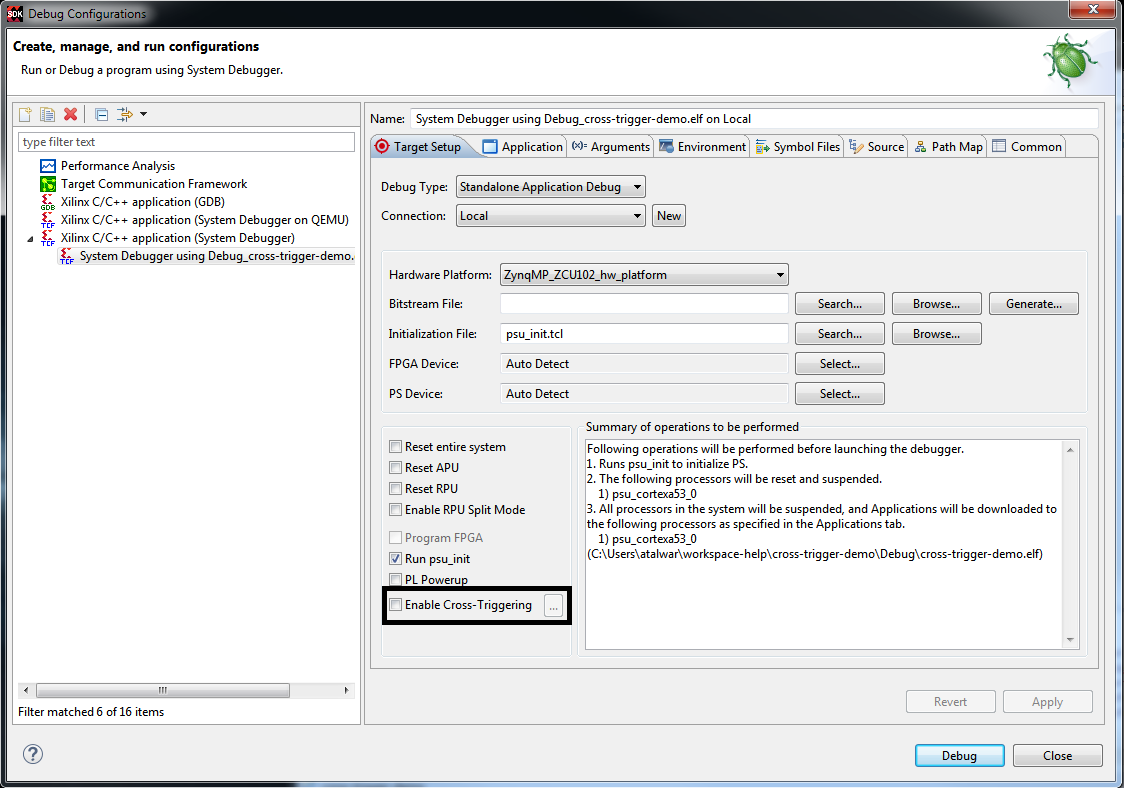This screenshot has width=1124, height=788.
Task: Click Select for FPGA Device
Action: click(x=839, y=364)
